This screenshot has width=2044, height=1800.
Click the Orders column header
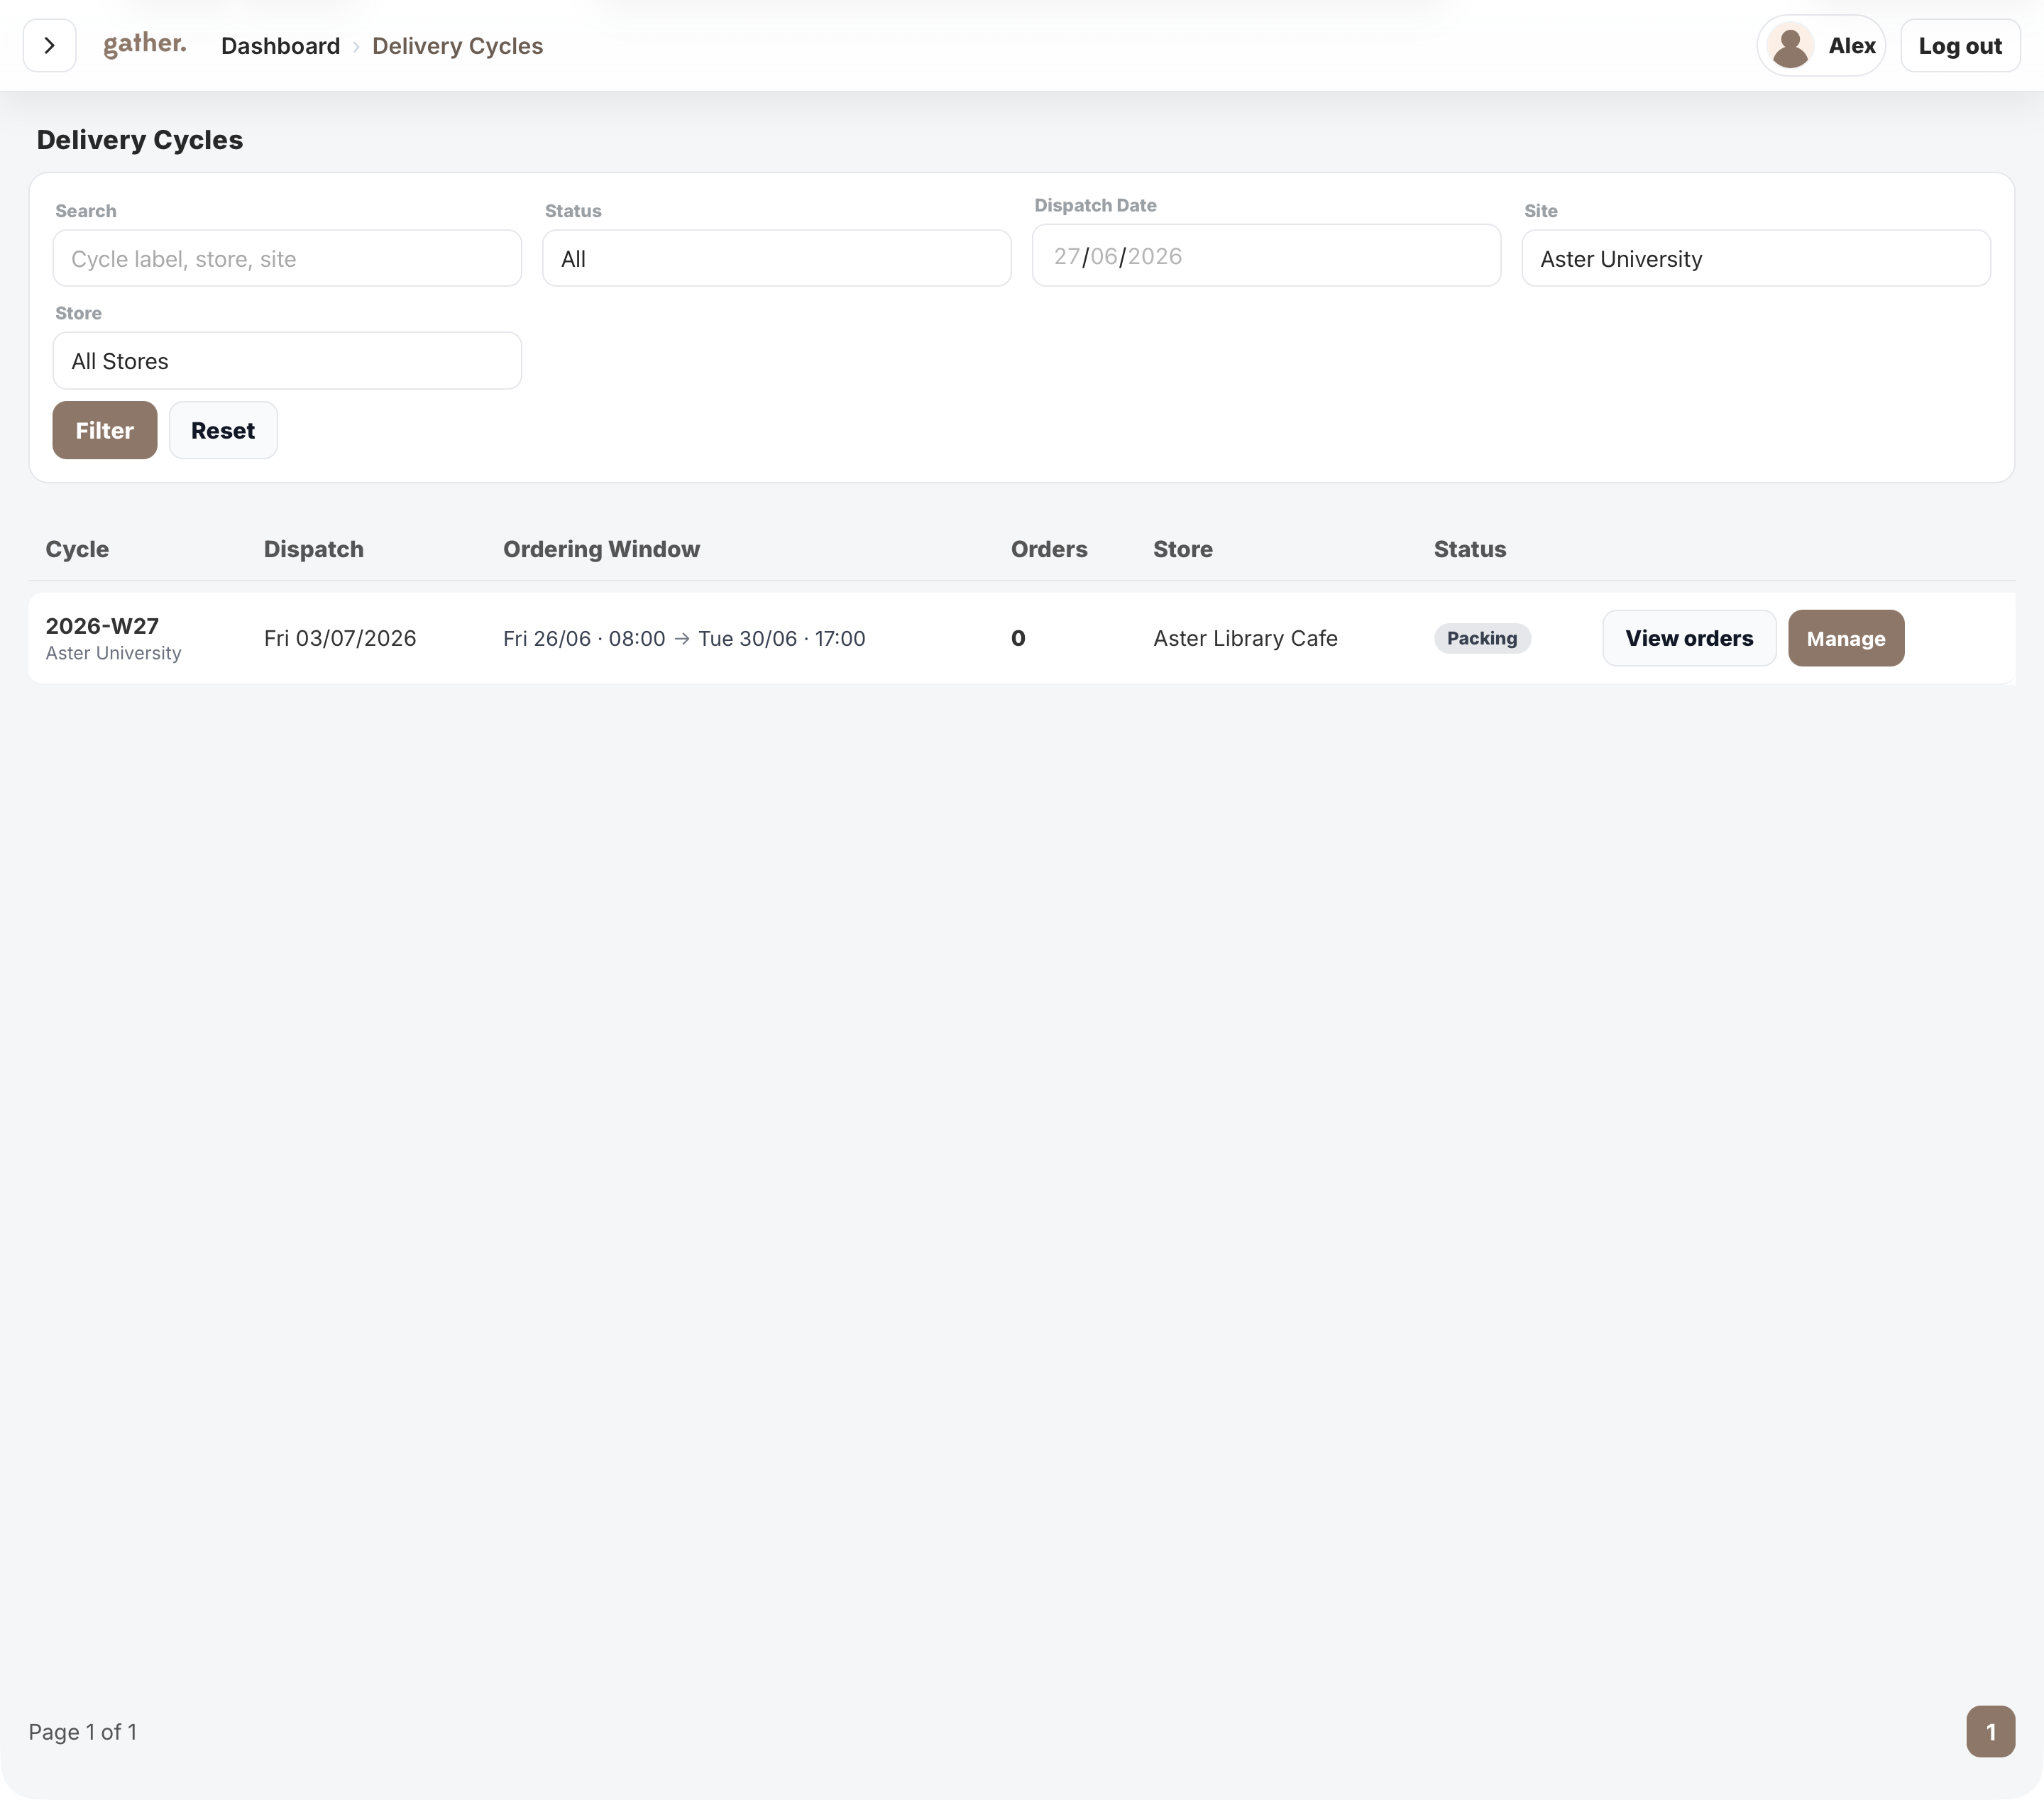coord(1049,549)
